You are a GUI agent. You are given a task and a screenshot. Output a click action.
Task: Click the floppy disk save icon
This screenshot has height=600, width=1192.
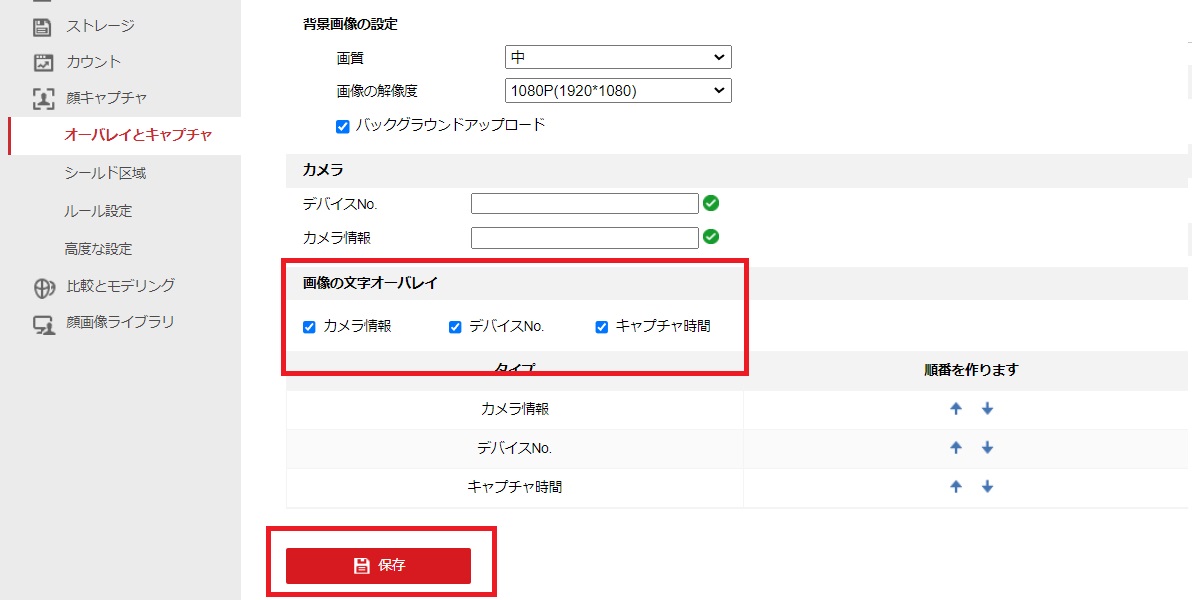pos(360,565)
